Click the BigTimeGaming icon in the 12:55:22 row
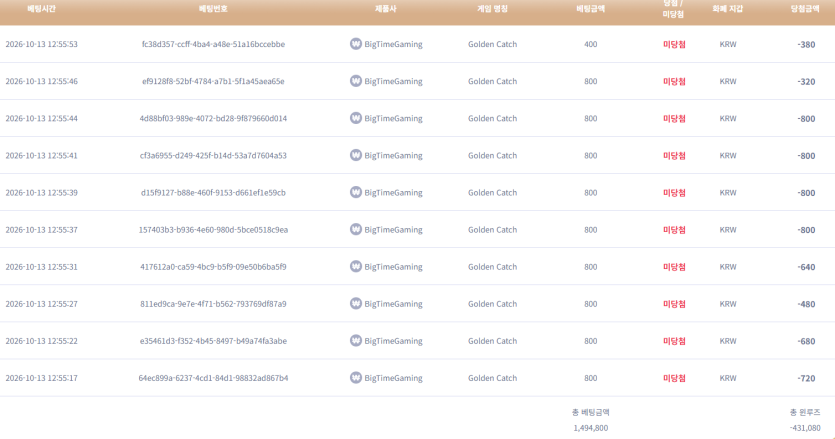The width and height of the screenshot is (835, 439). tap(356, 340)
